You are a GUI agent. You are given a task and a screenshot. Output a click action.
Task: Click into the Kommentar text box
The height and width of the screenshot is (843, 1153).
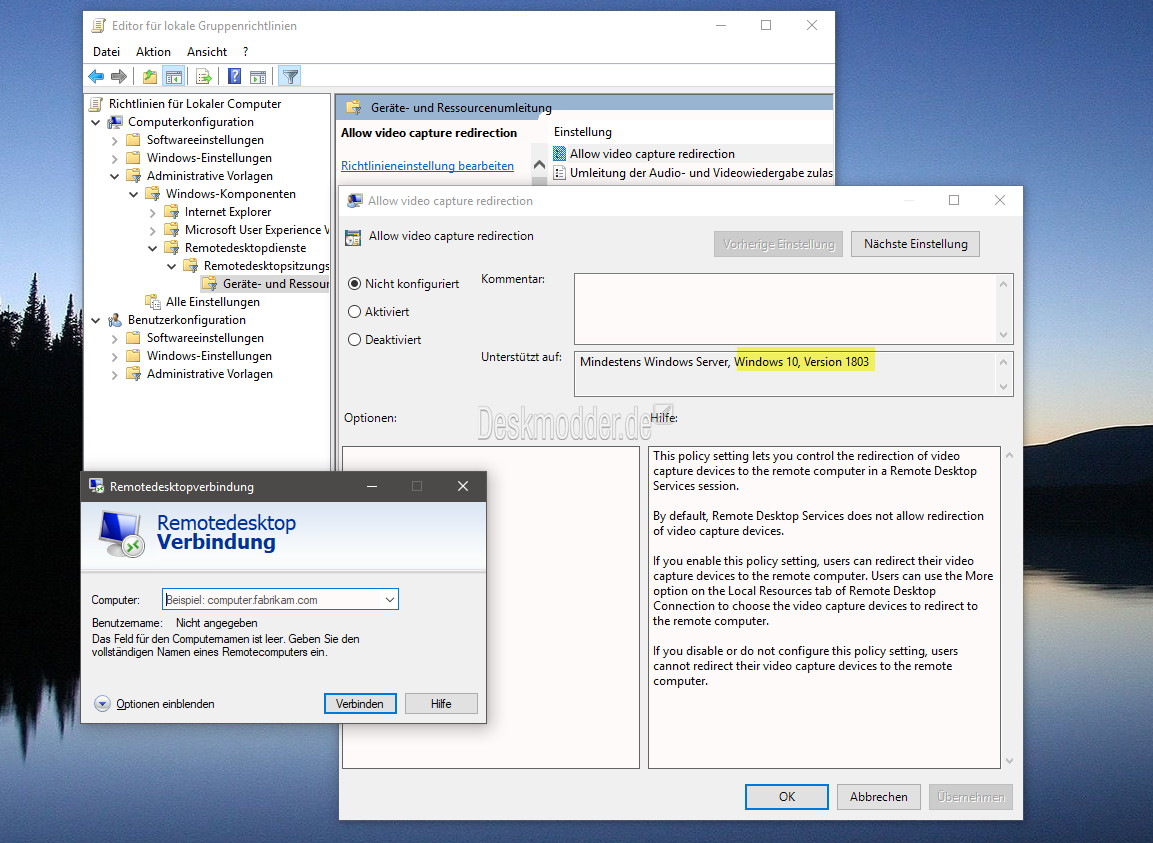click(x=785, y=309)
